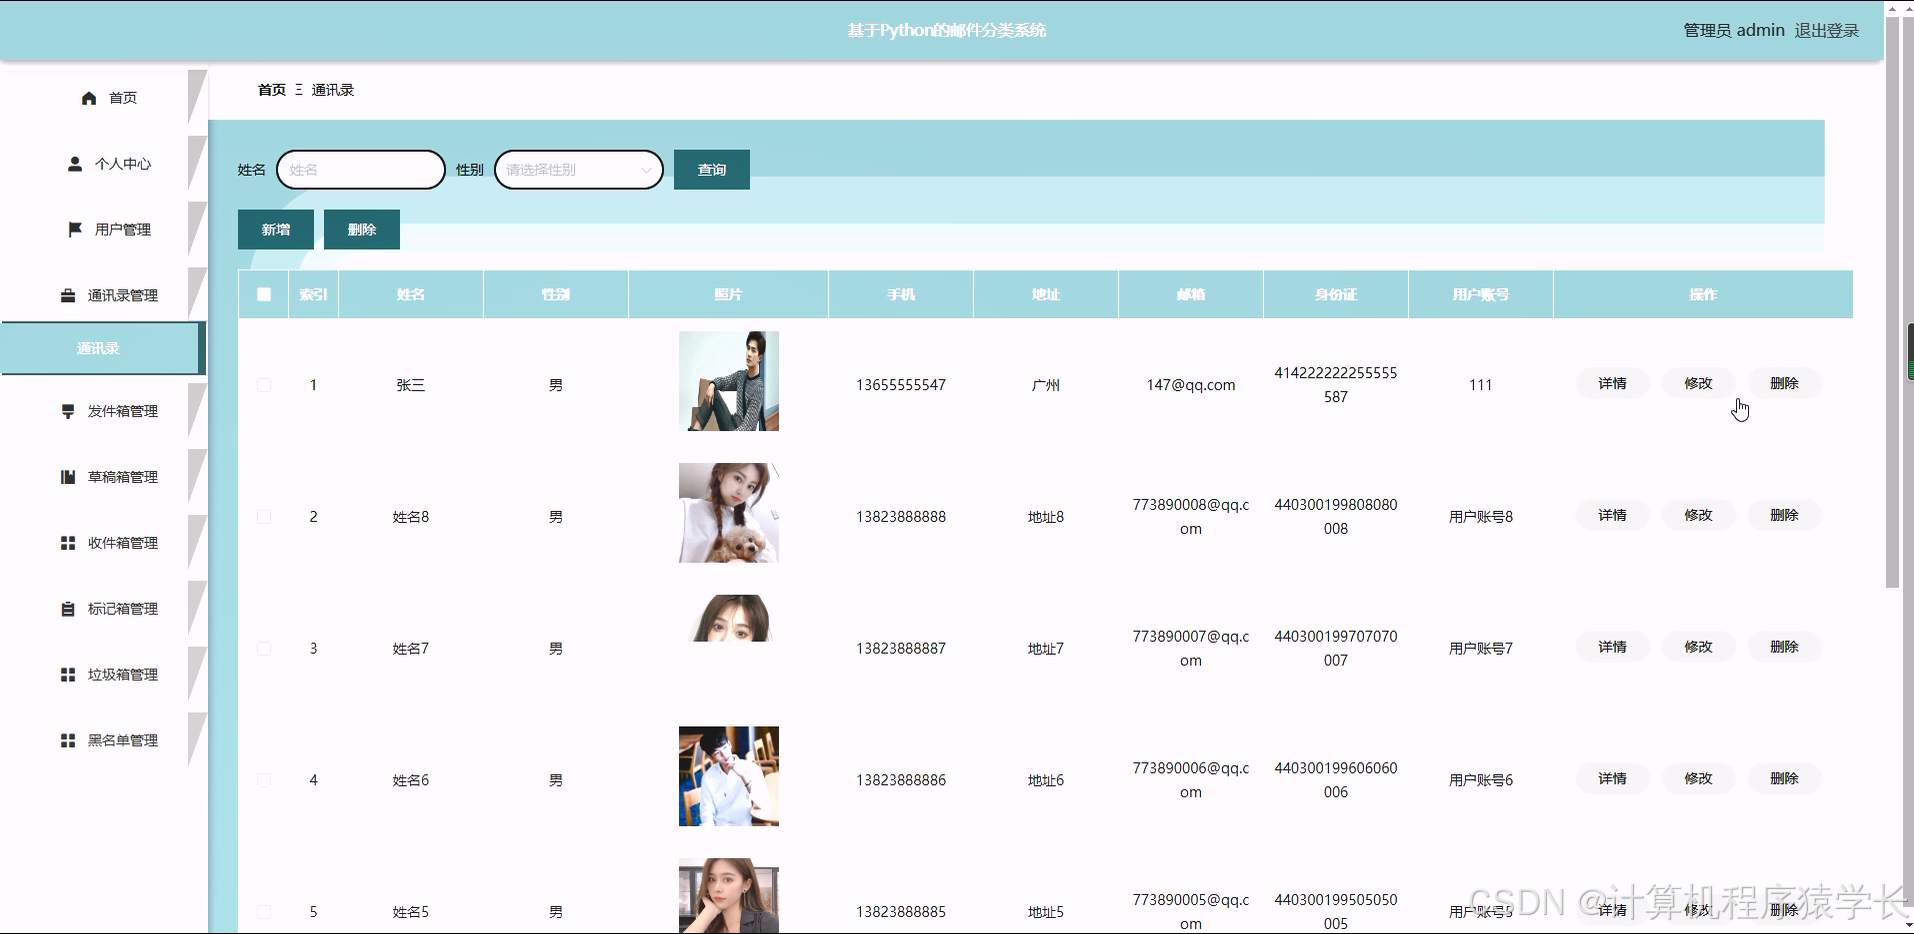Click the photo thumbnail of 姓名8
The width and height of the screenshot is (1914, 934).
coord(729,513)
